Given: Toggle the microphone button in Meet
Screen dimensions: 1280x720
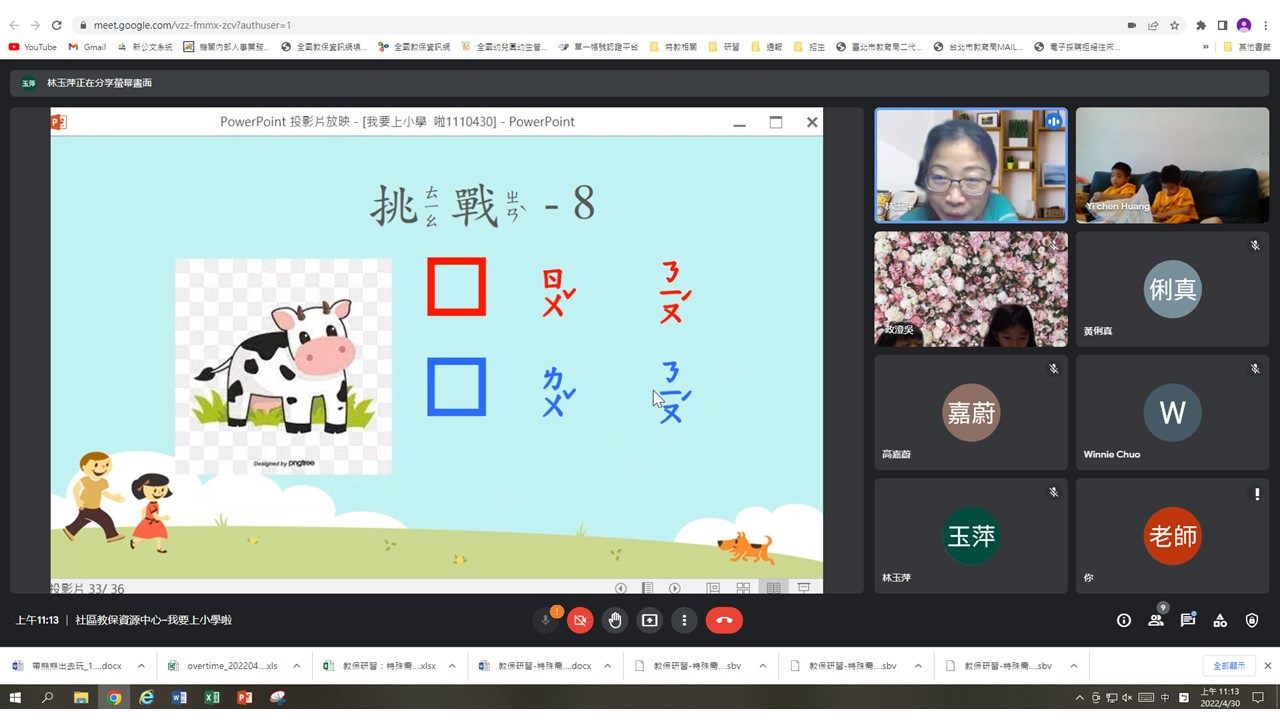Looking at the screenshot, I should click(x=546, y=620).
